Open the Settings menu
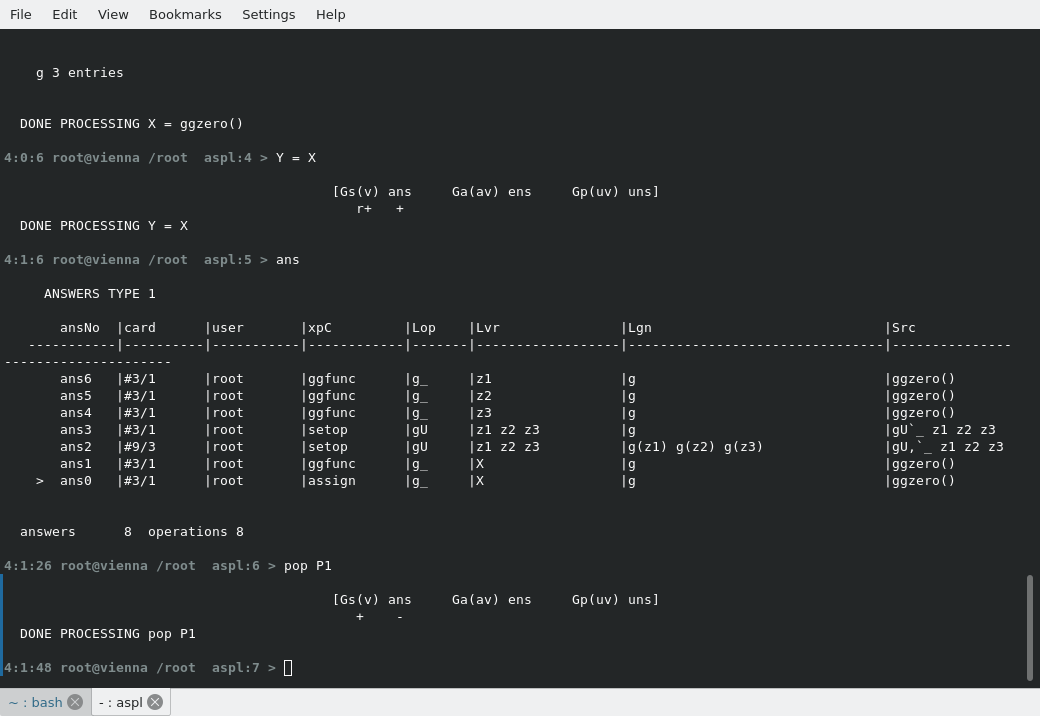 (268, 14)
